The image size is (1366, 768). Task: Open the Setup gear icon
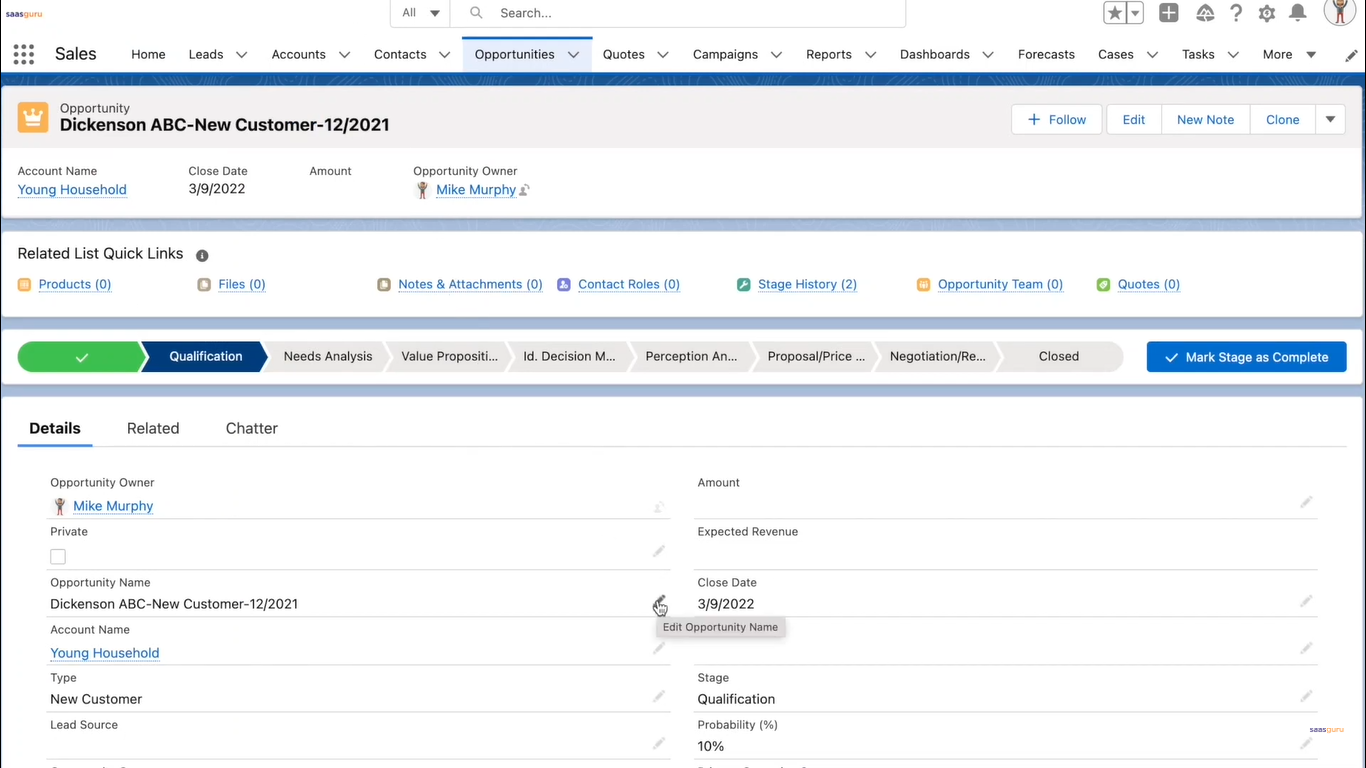tap(1267, 13)
